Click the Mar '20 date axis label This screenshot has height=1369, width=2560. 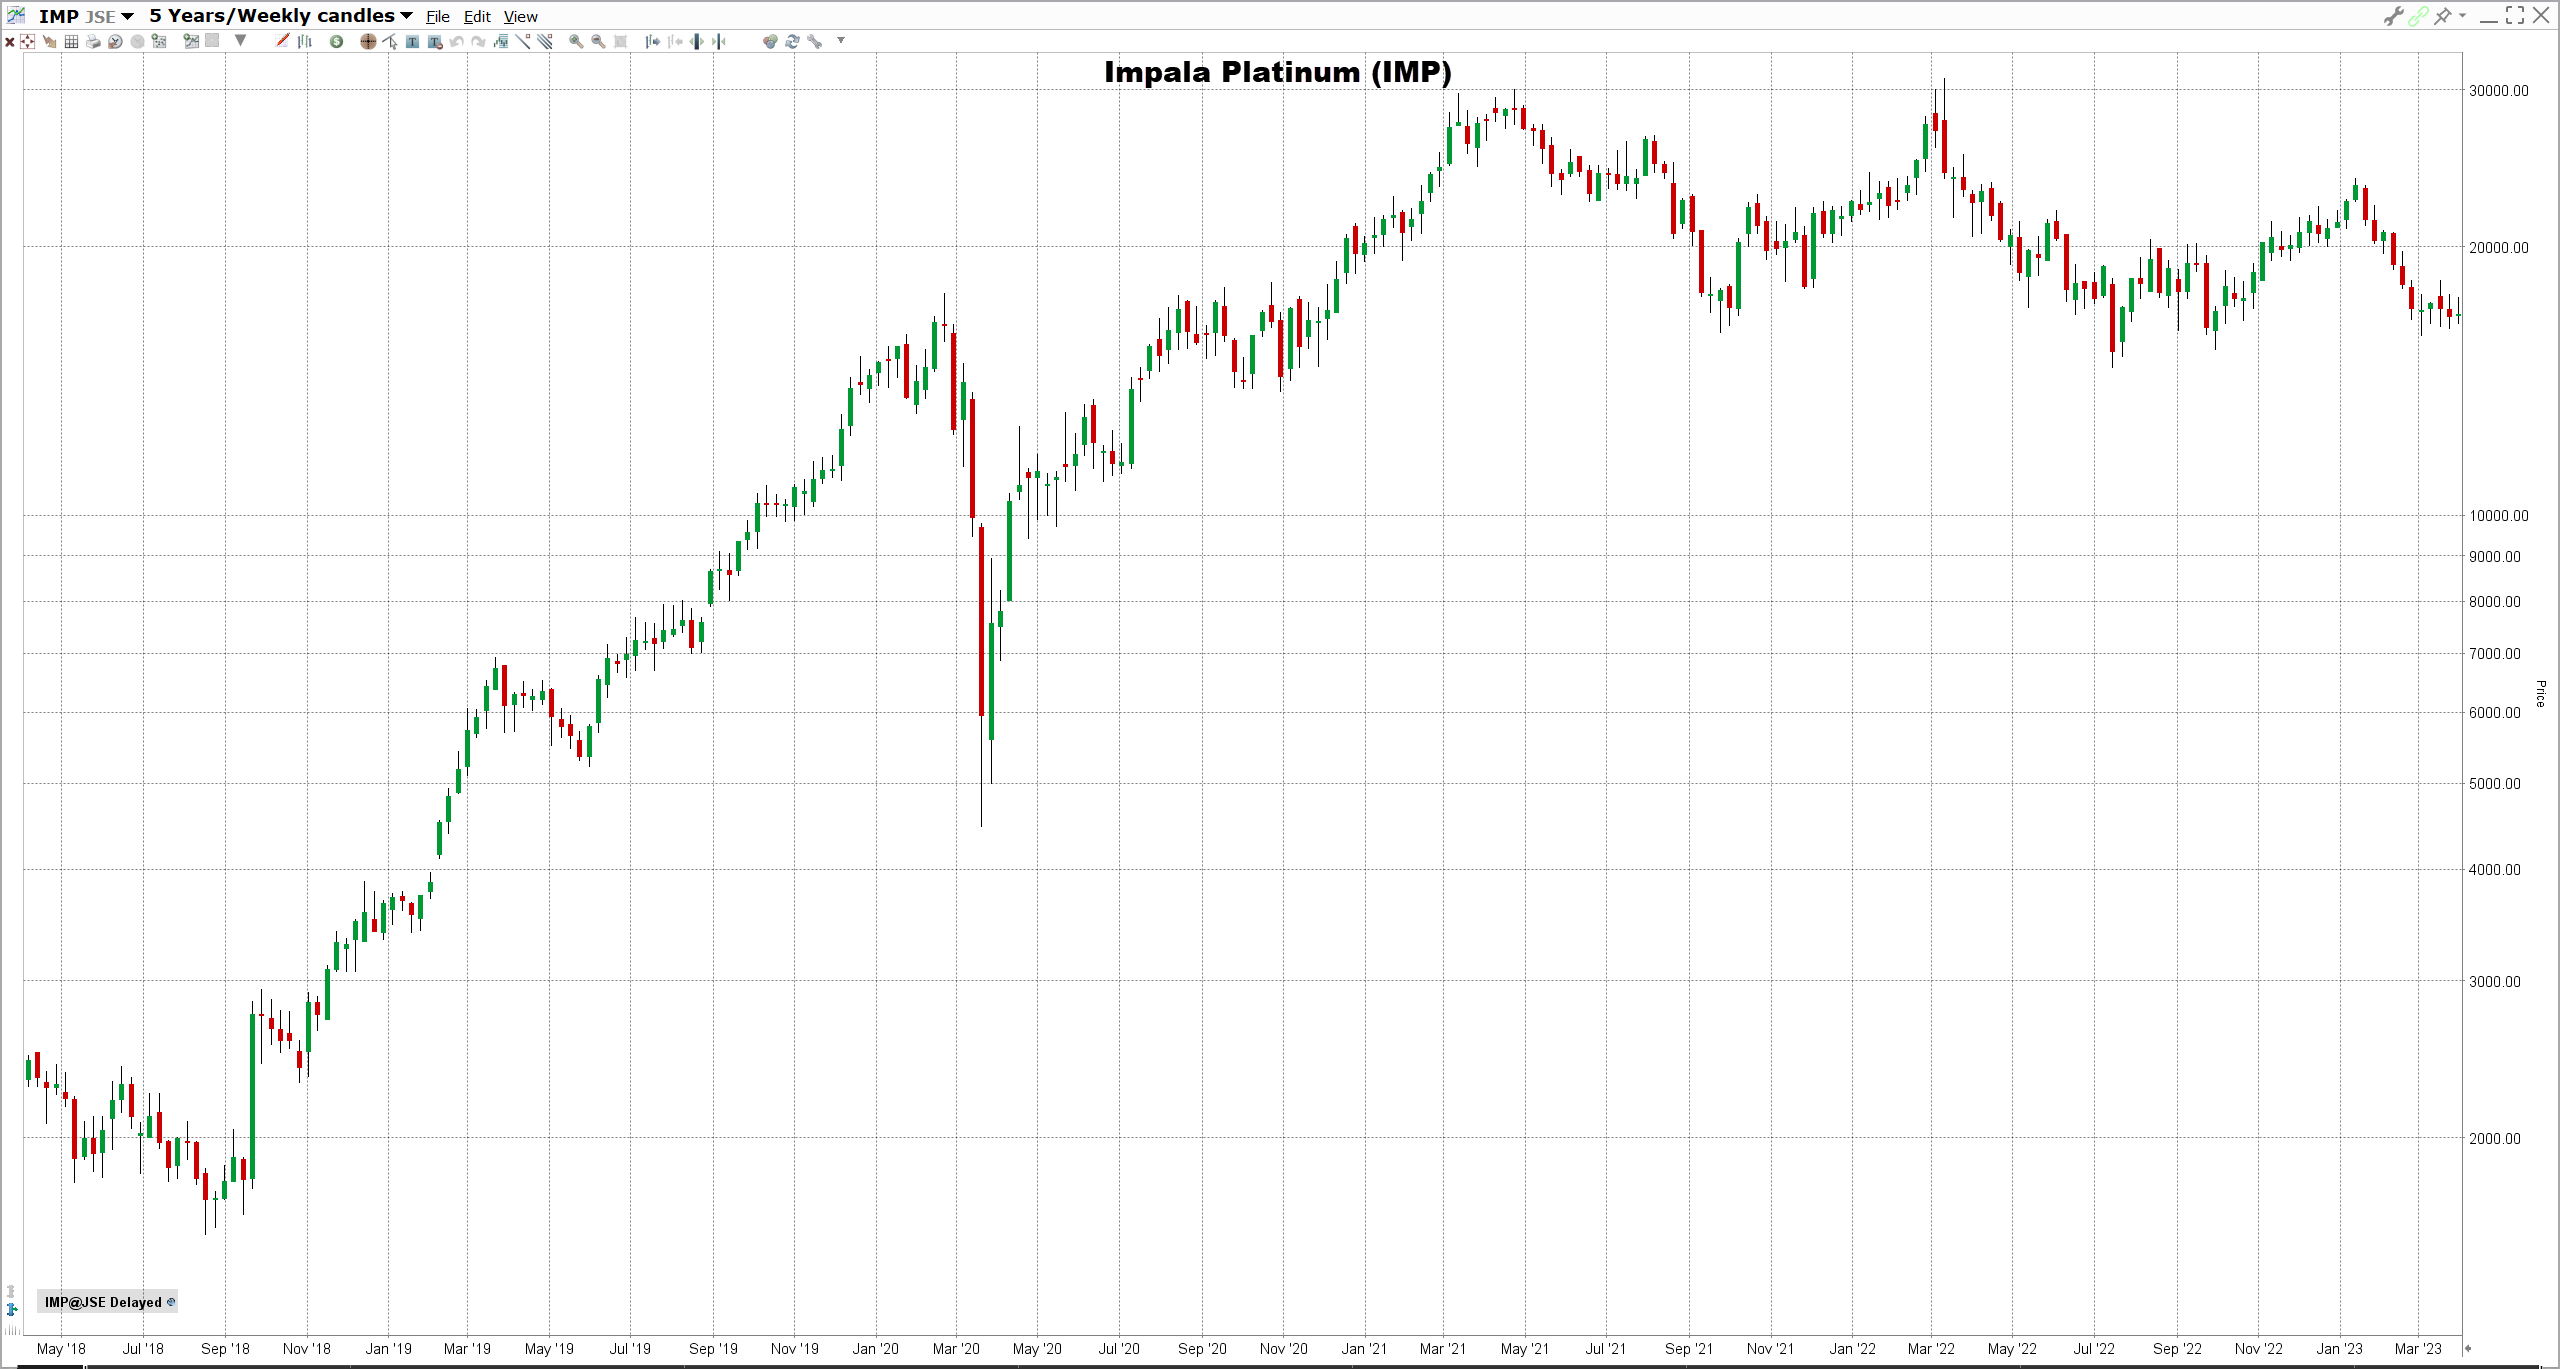956,1348
